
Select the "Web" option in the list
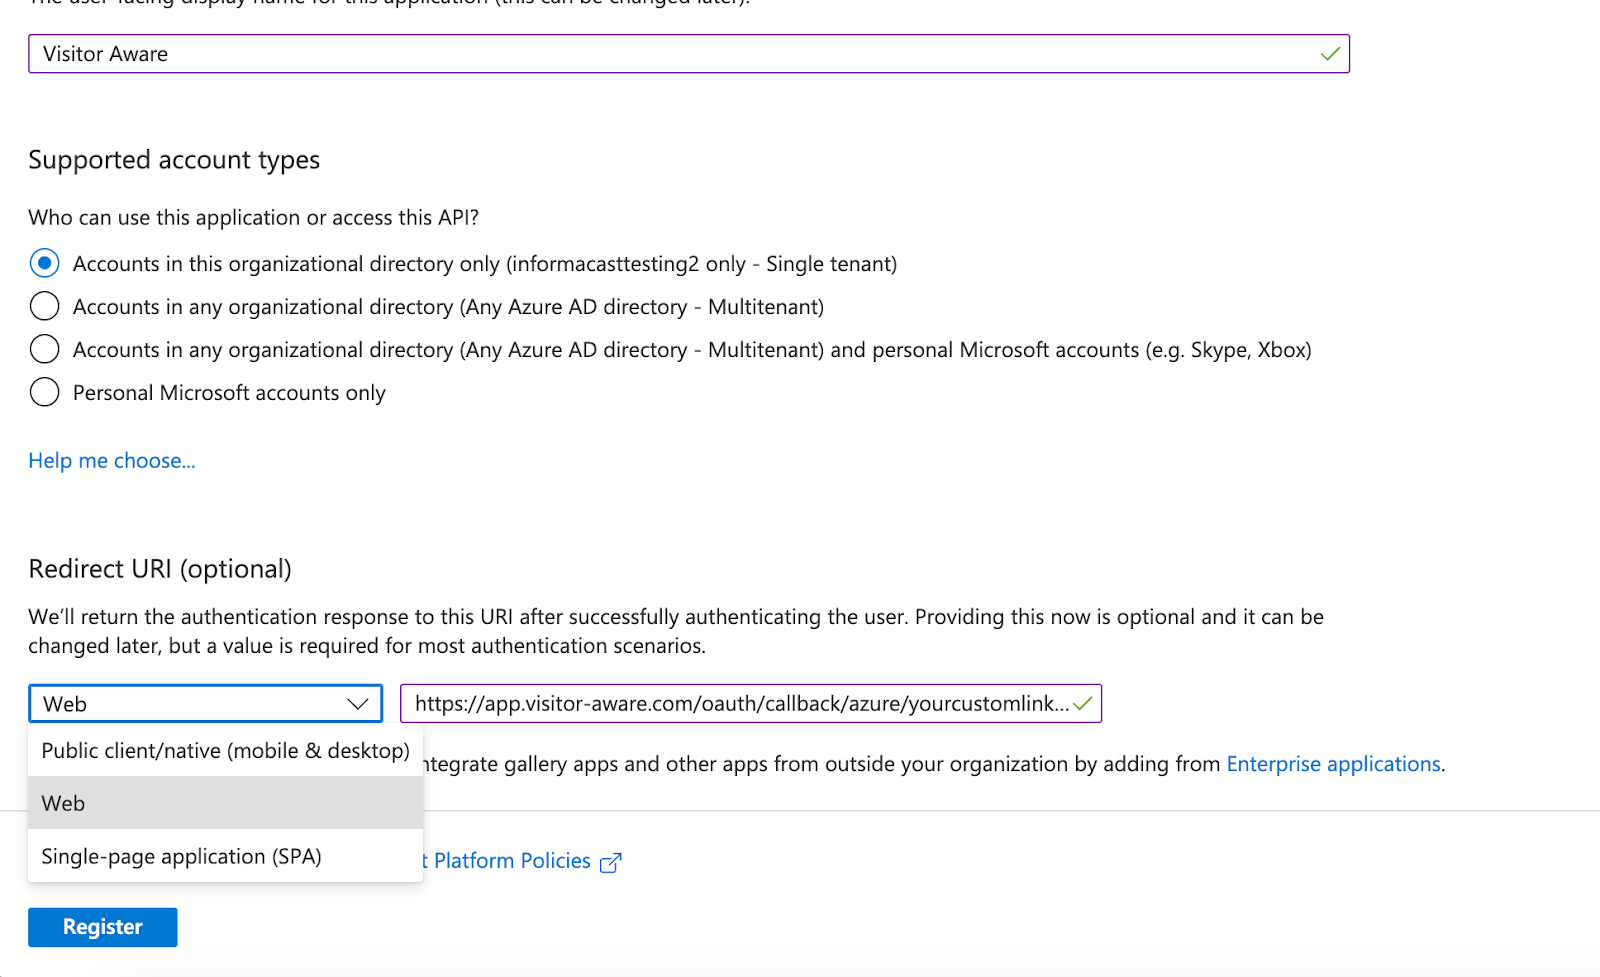(x=63, y=802)
